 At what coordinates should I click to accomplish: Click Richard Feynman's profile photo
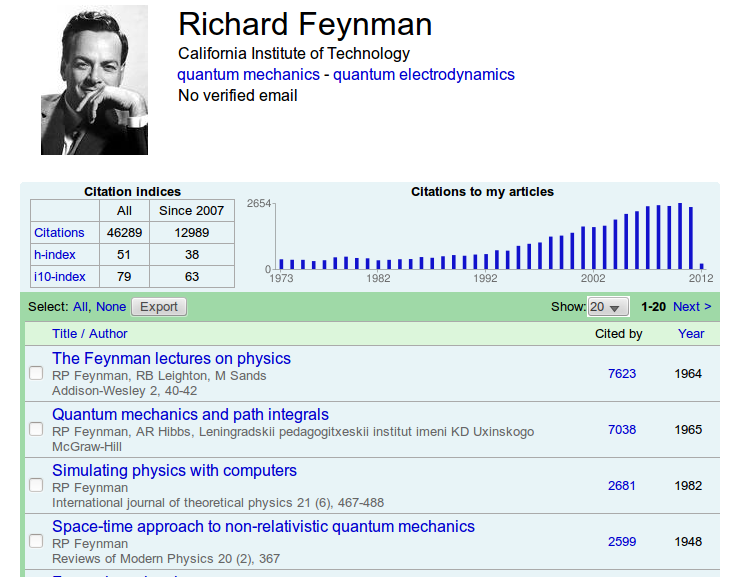(x=94, y=80)
